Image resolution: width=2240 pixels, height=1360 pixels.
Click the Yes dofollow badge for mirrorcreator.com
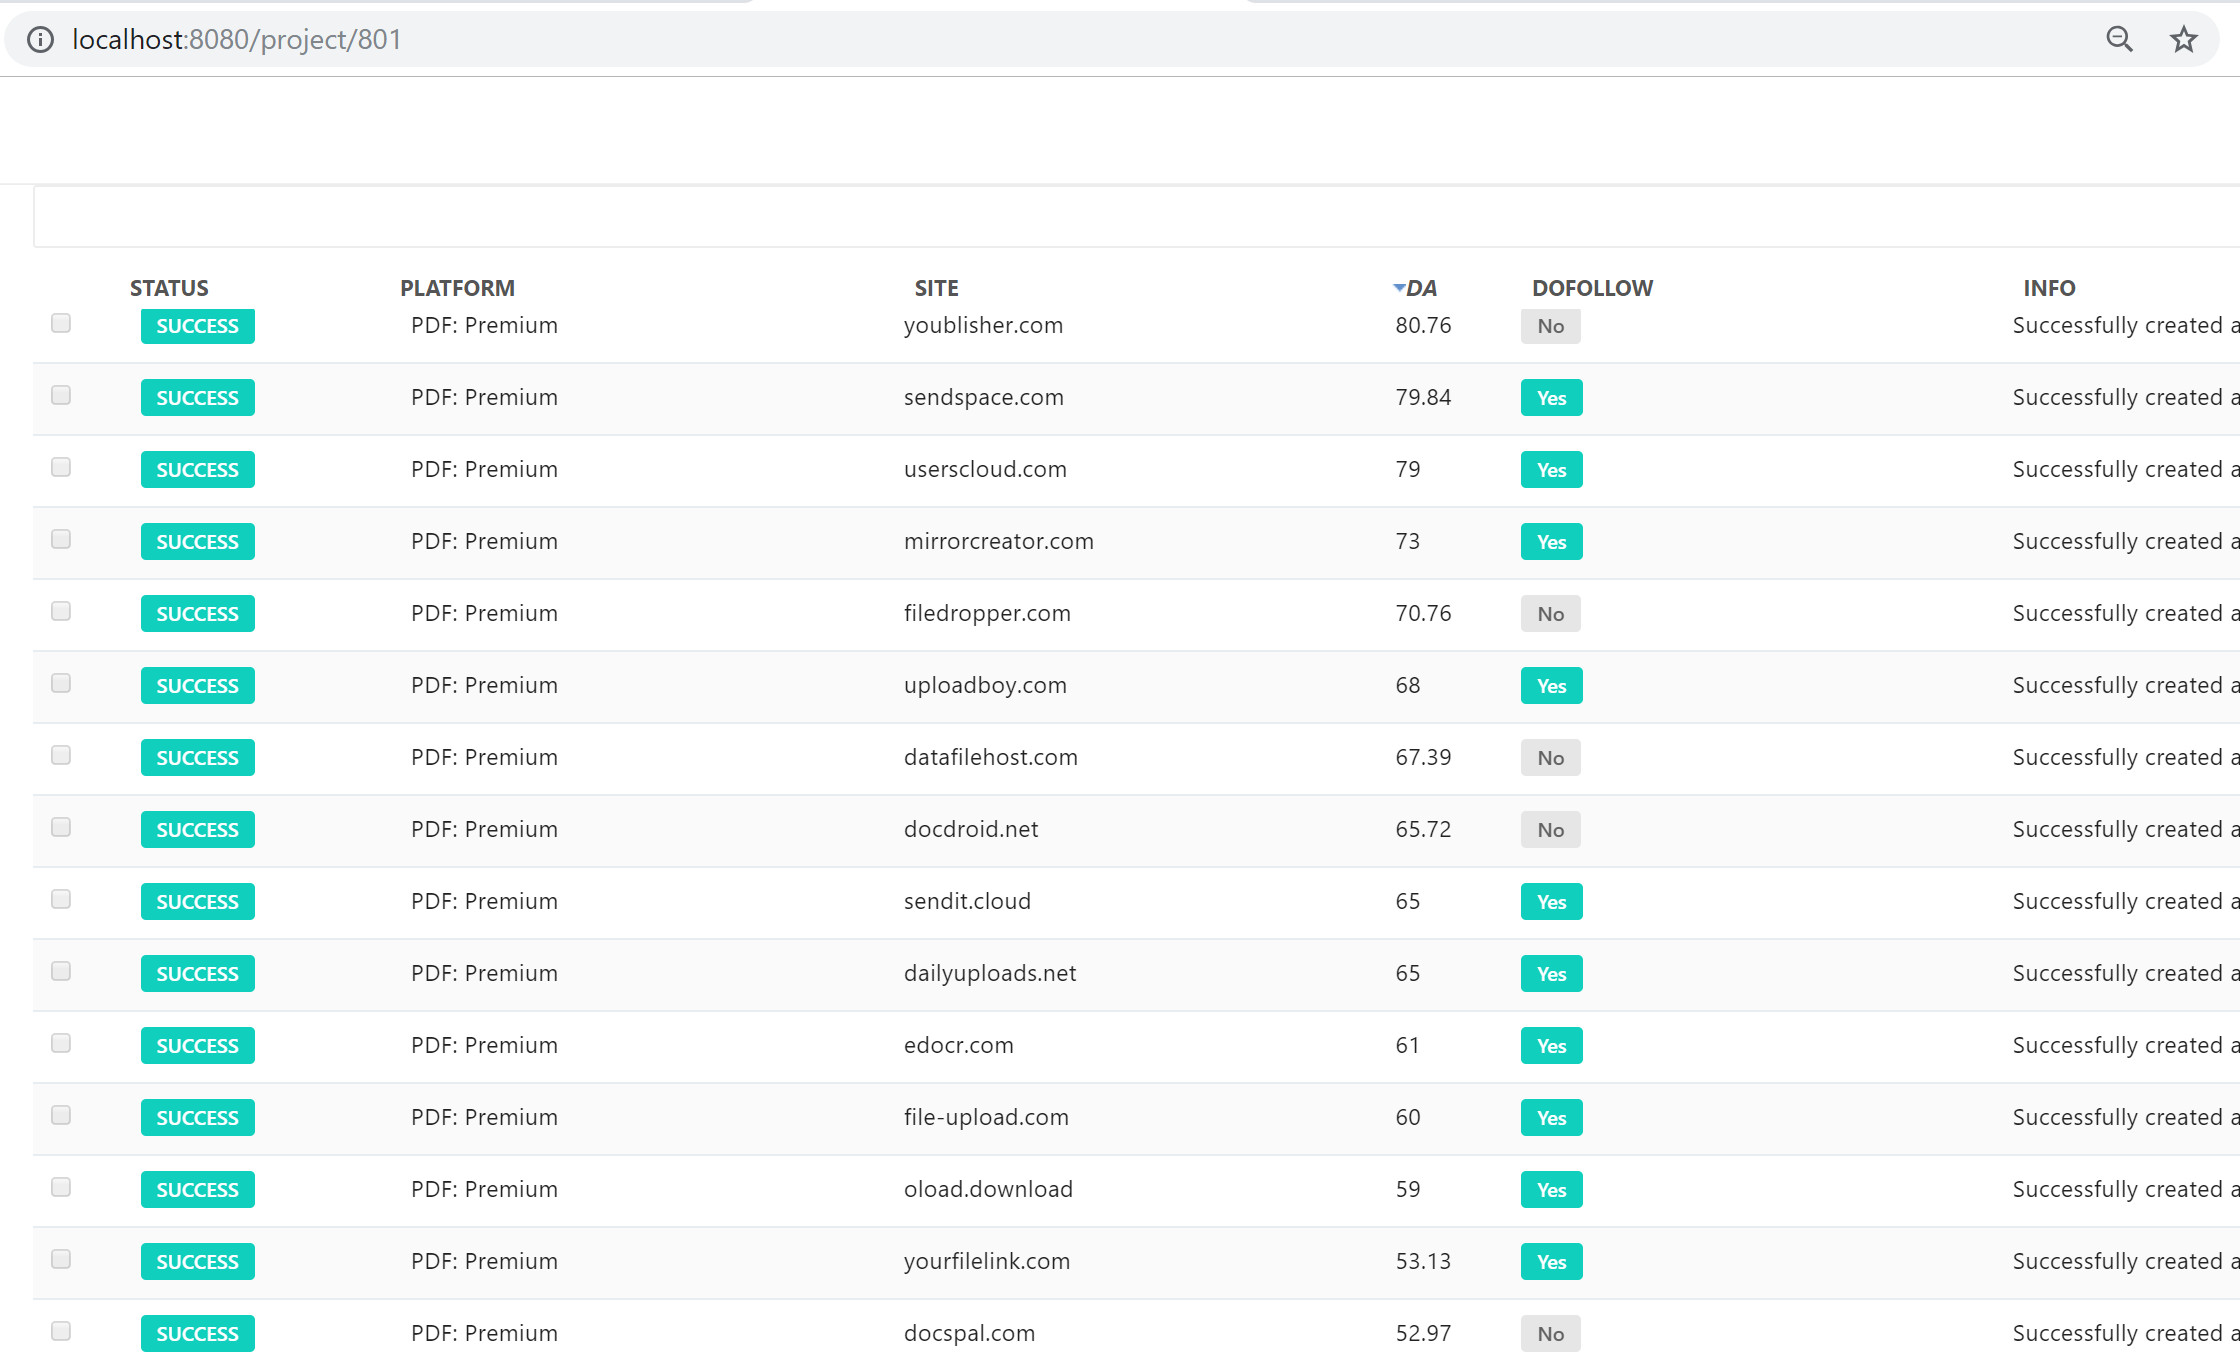[x=1552, y=542]
